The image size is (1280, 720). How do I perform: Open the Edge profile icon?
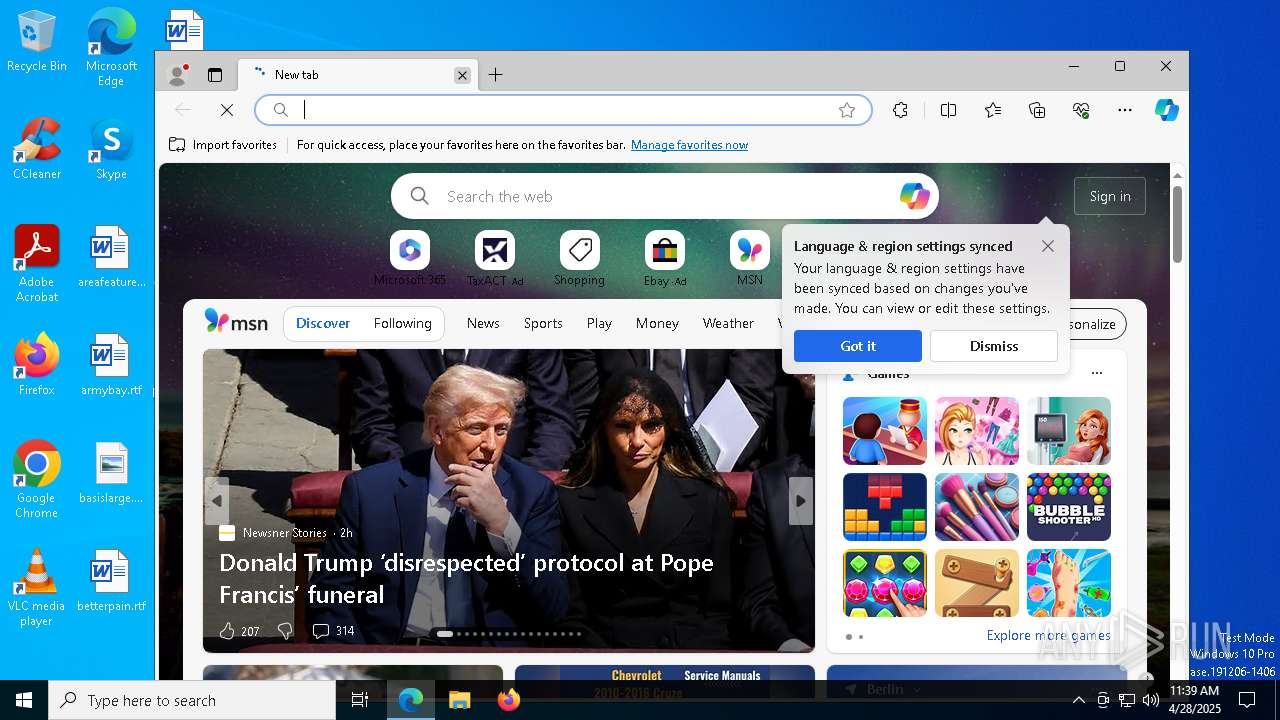(179, 74)
